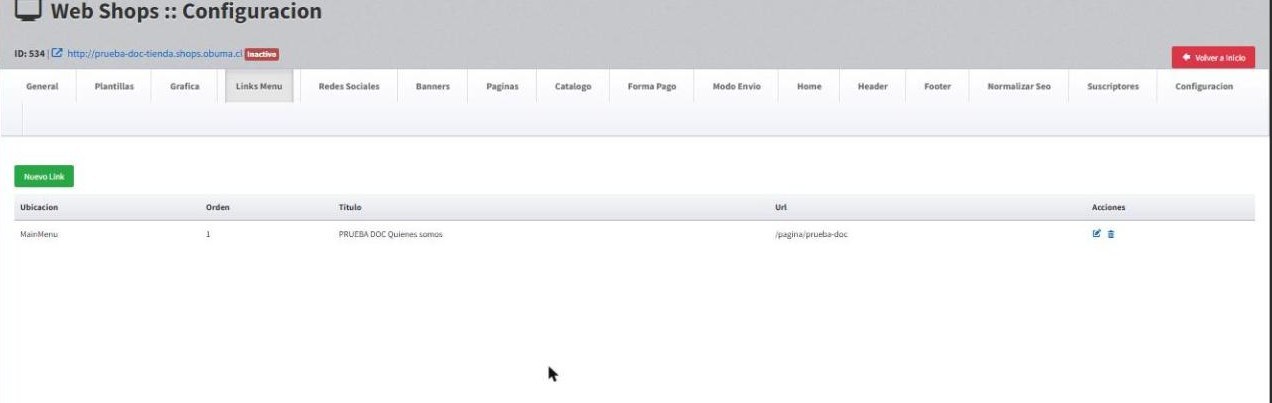The height and width of the screenshot is (403, 1272).
Task: Click the Url column header
Action: coord(780,207)
